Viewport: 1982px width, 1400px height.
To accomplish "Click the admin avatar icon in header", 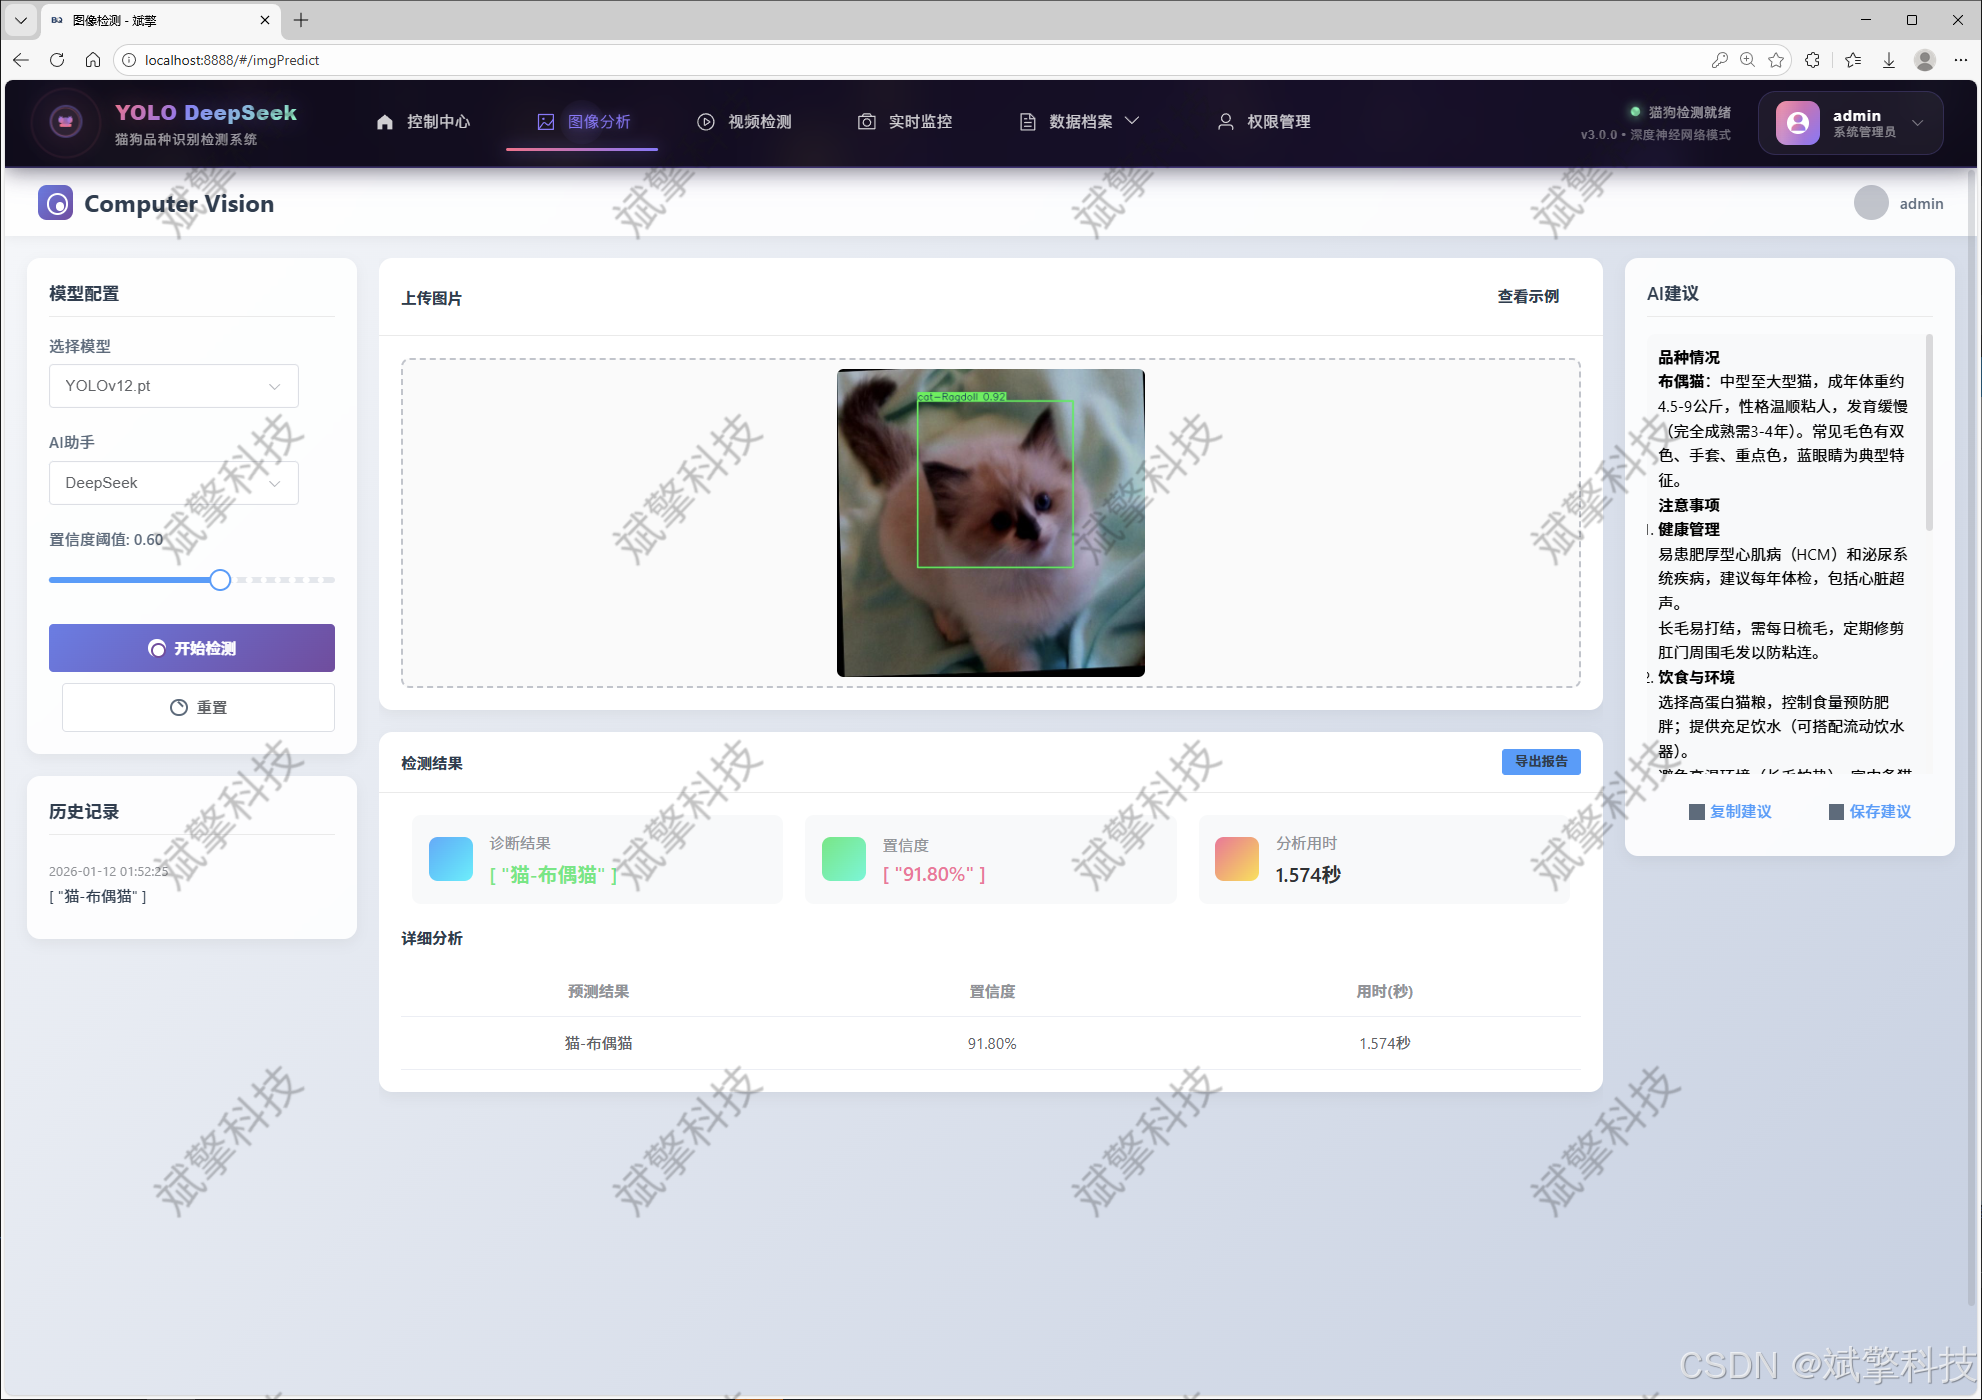I will (x=1797, y=122).
